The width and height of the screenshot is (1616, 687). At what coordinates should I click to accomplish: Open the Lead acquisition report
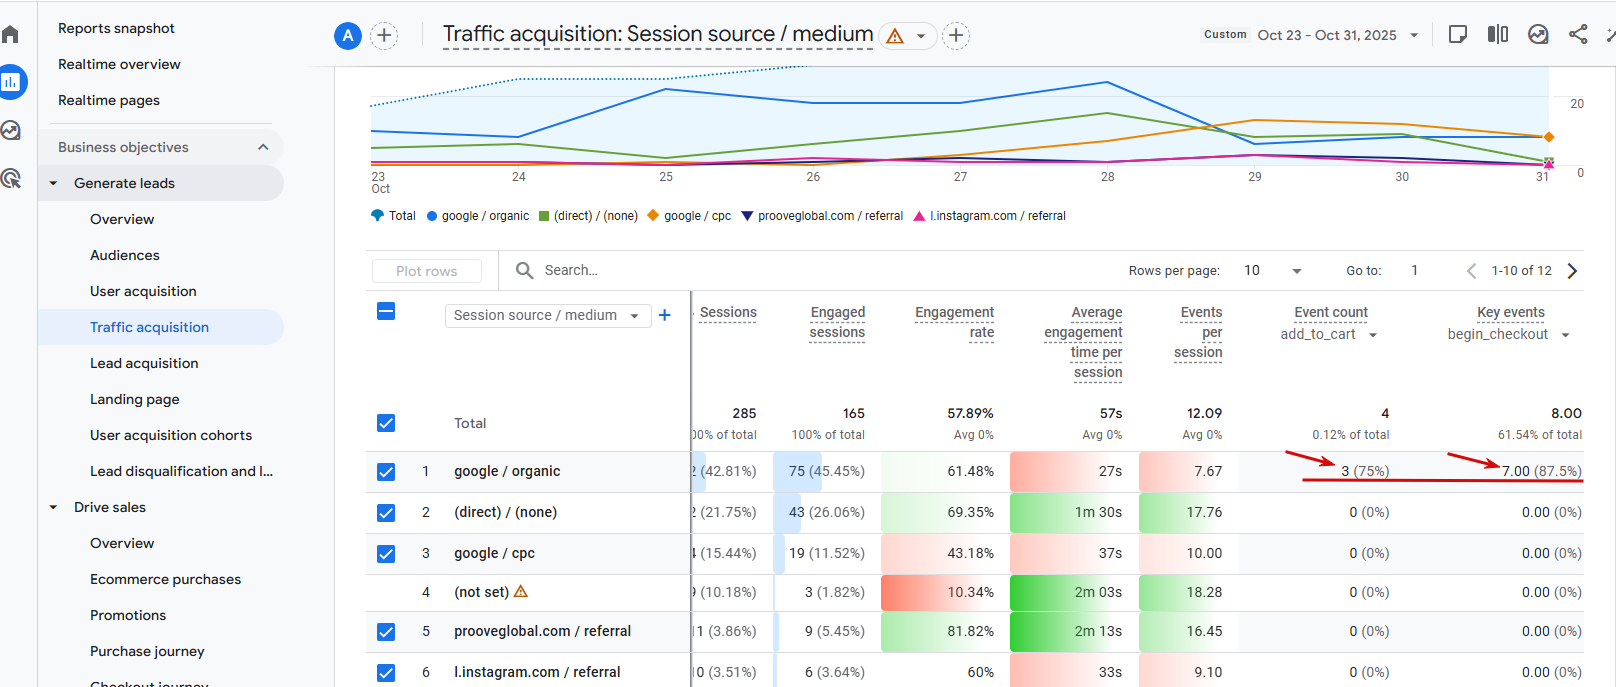pos(144,363)
